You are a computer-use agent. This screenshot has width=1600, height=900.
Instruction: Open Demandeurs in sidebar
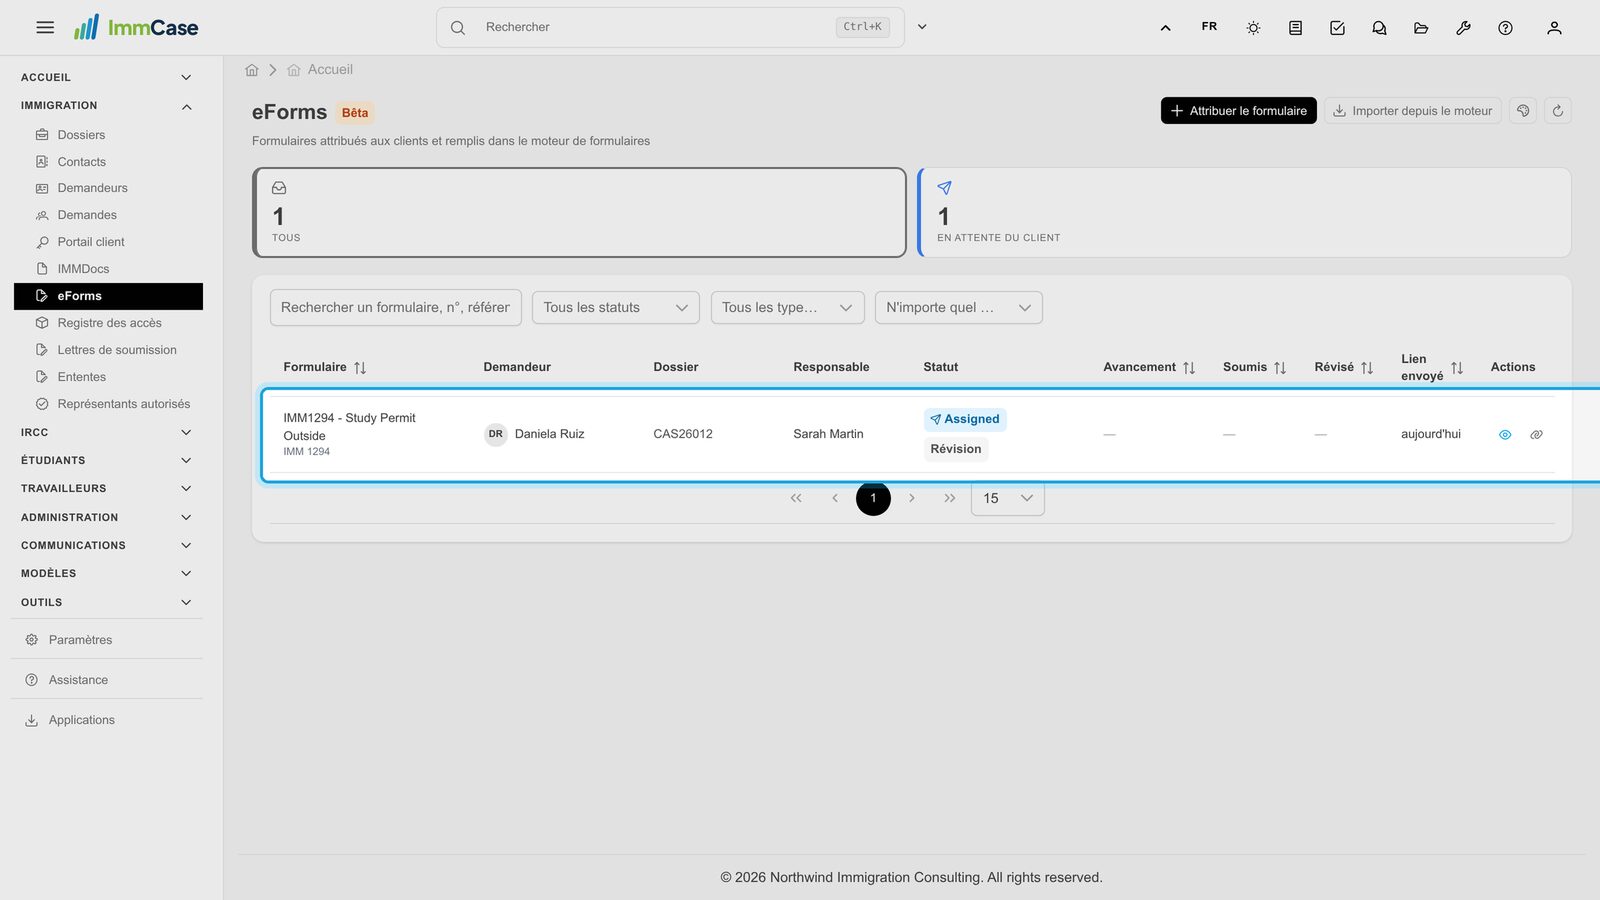click(92, 188)
